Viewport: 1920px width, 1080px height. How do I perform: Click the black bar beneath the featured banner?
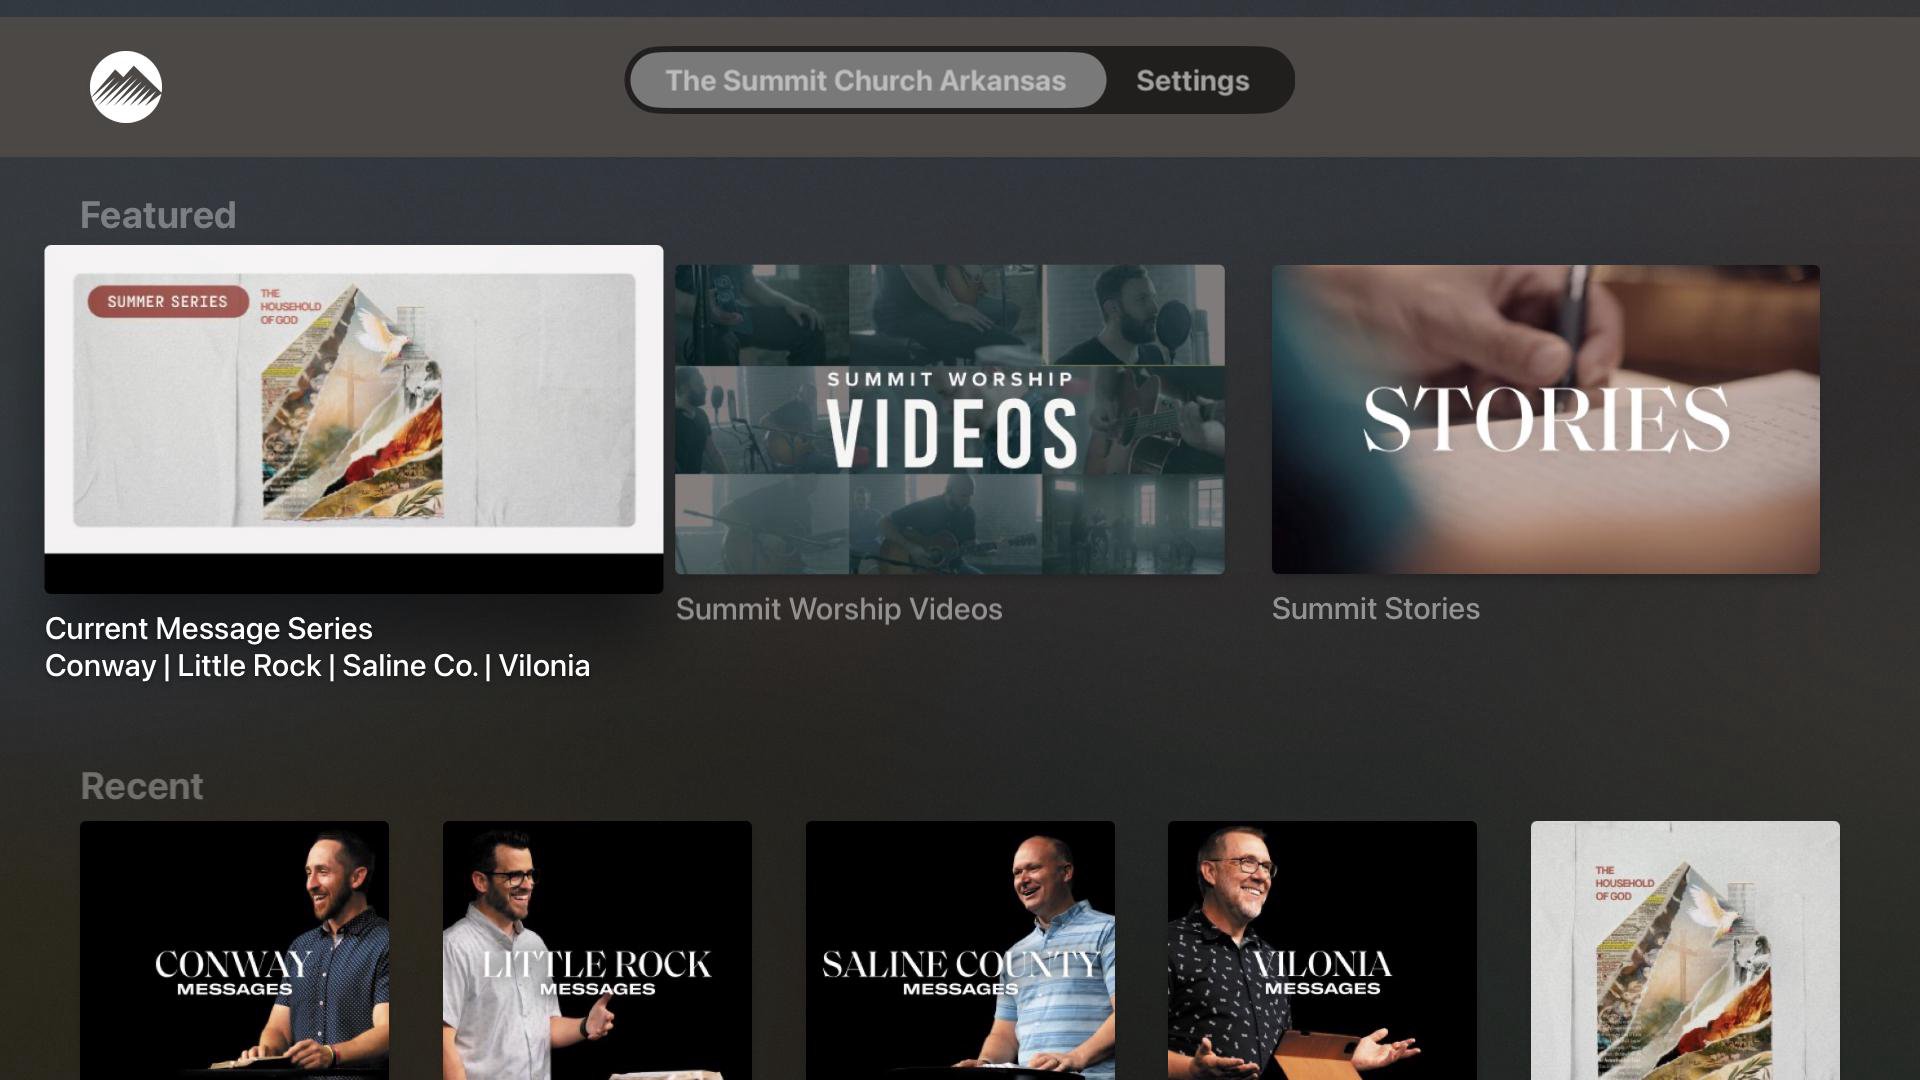[x=353, y=574]
